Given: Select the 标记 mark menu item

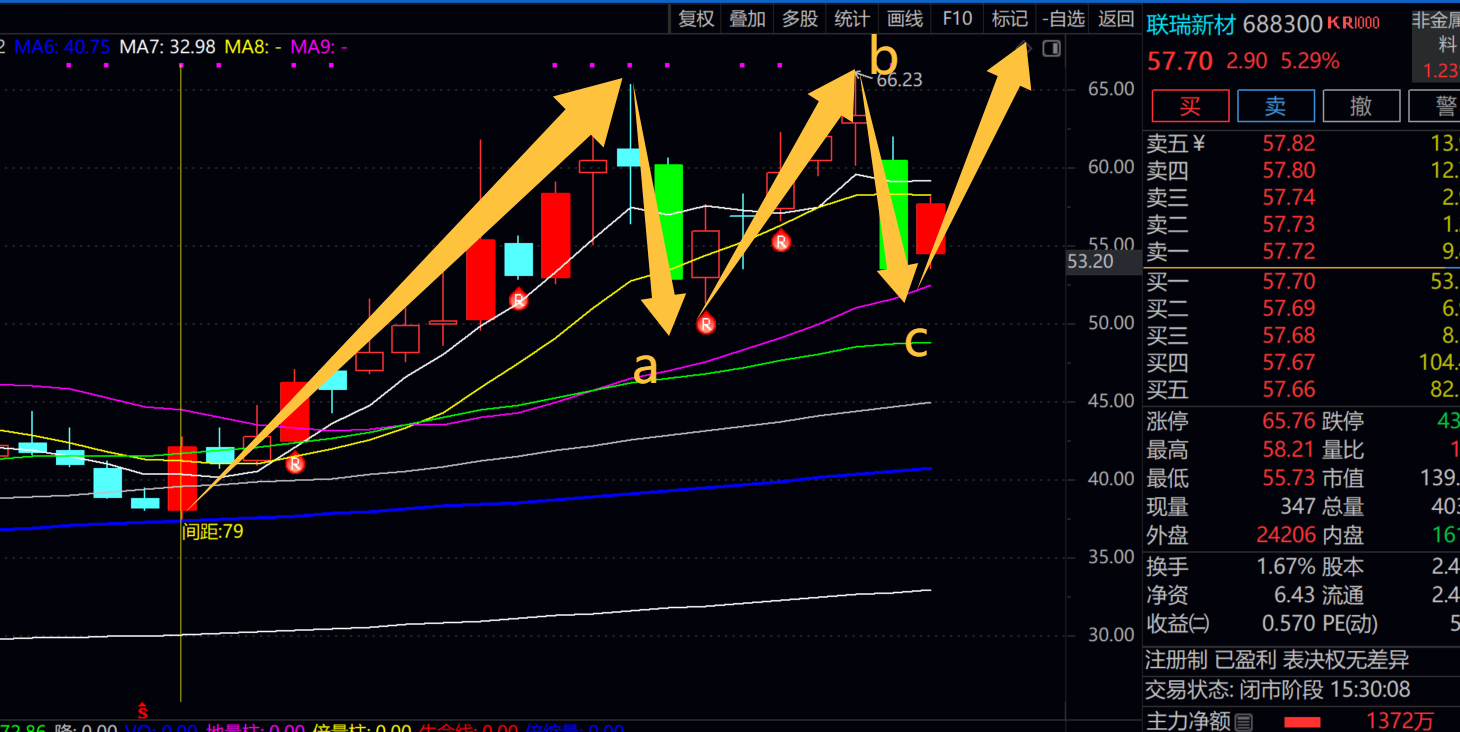Looking at the screenshot, I should coord(1009,18).
